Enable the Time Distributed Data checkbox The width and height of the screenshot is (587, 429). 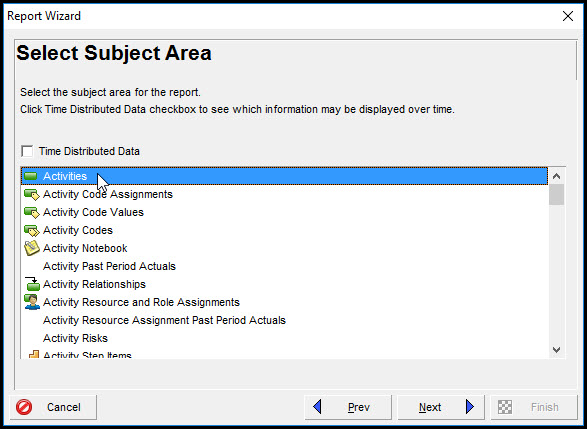coord(27,151)
